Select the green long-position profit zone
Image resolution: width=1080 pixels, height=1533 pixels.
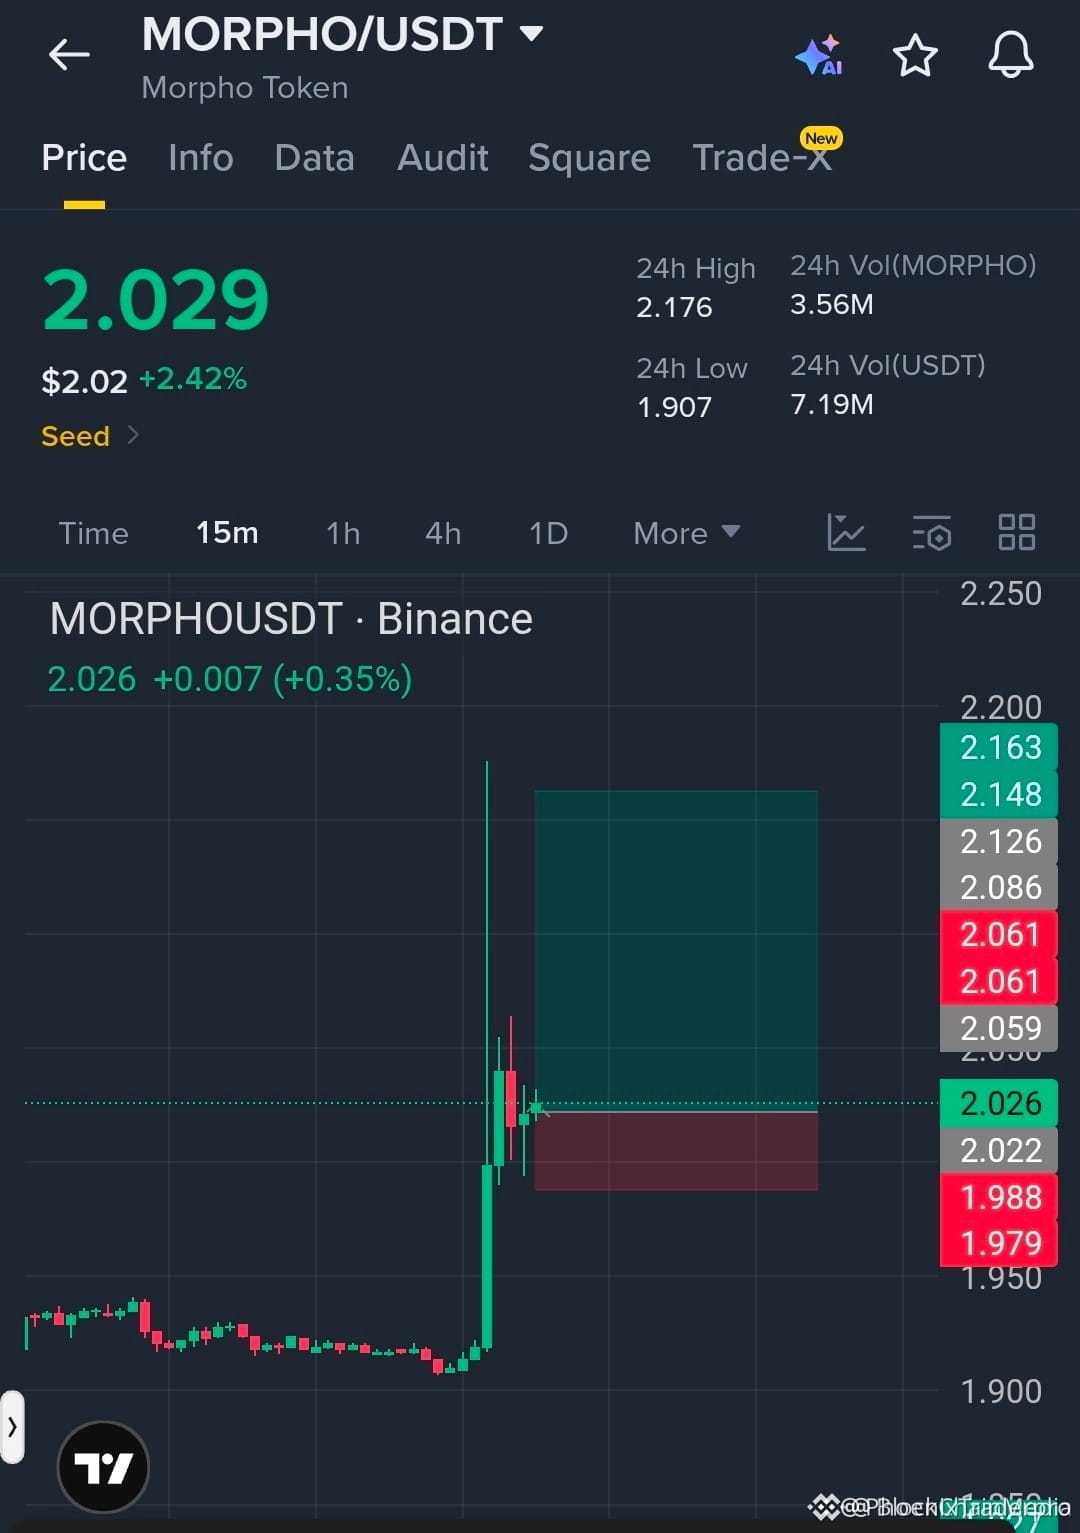point(676,950)
